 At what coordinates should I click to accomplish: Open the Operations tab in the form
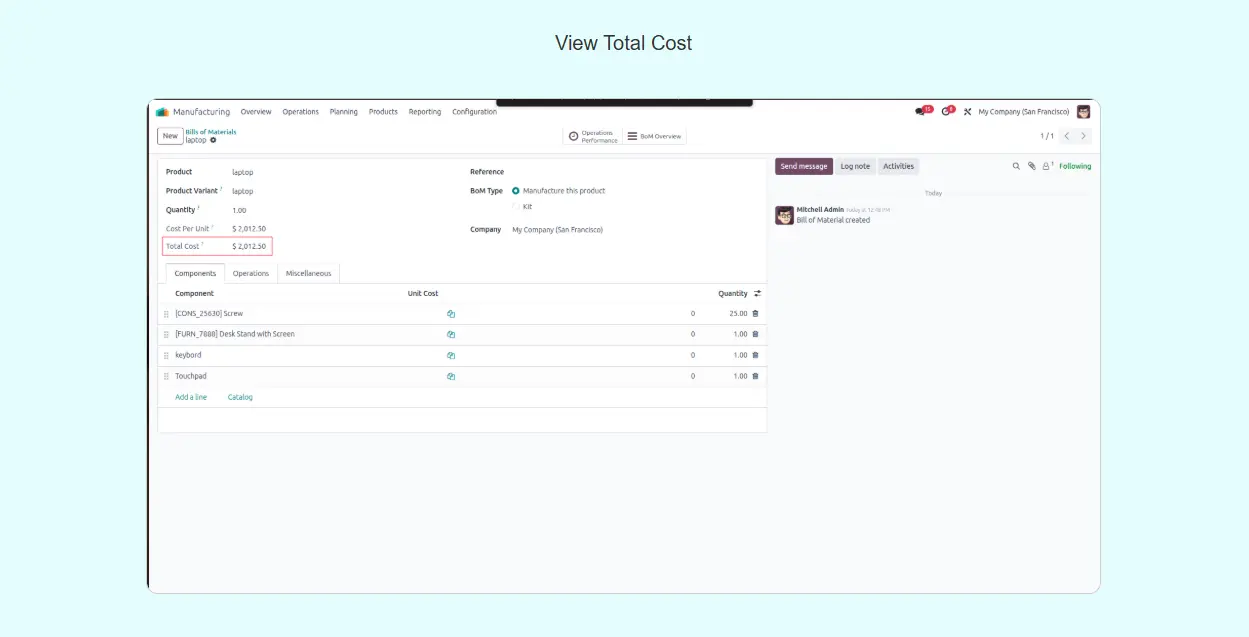point(251,274)
